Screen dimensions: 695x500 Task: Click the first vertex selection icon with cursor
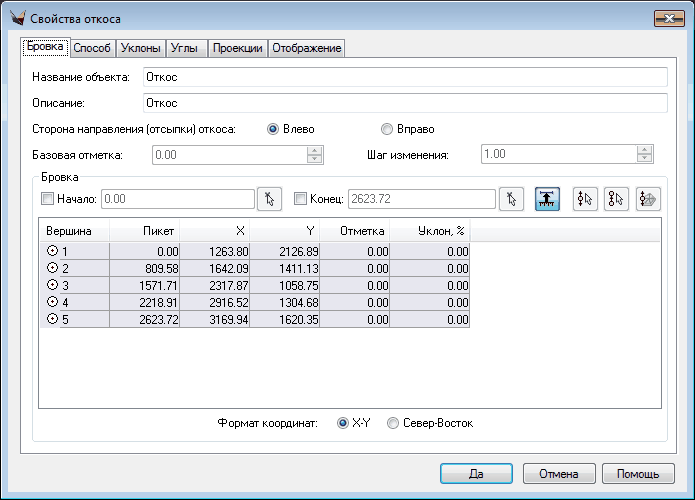pos(585,199)
